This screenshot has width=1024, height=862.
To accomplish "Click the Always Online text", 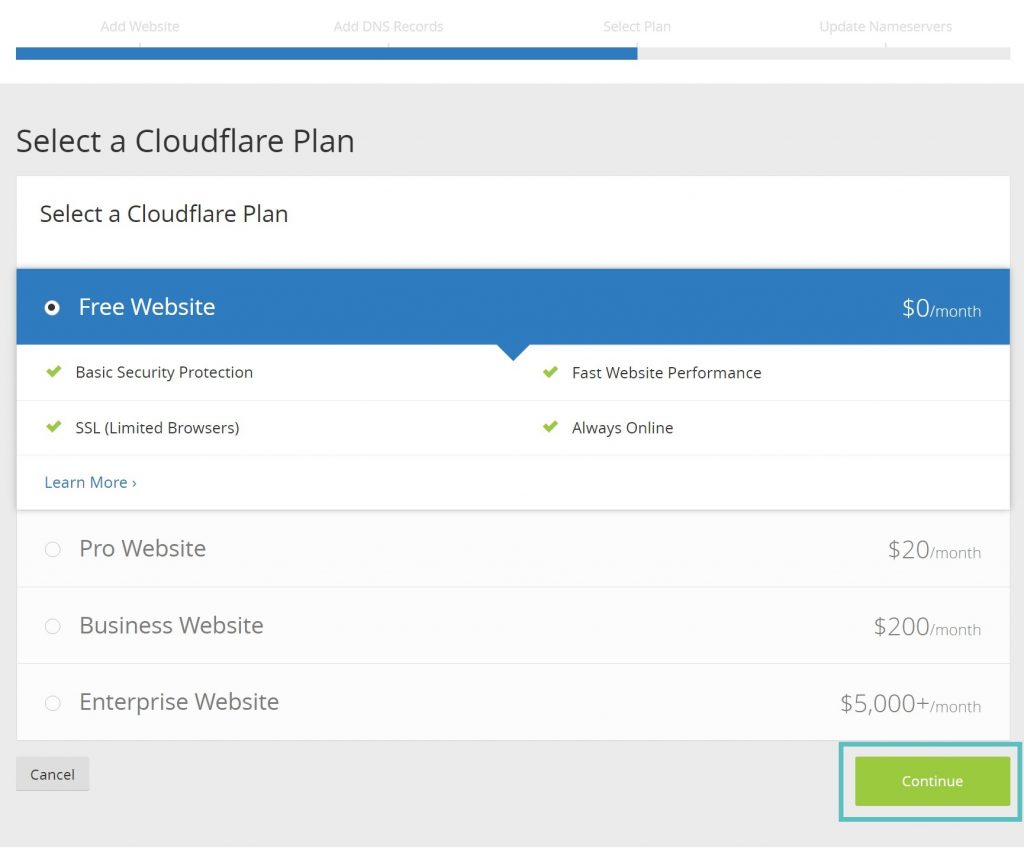I will click(x=622, y=428).
